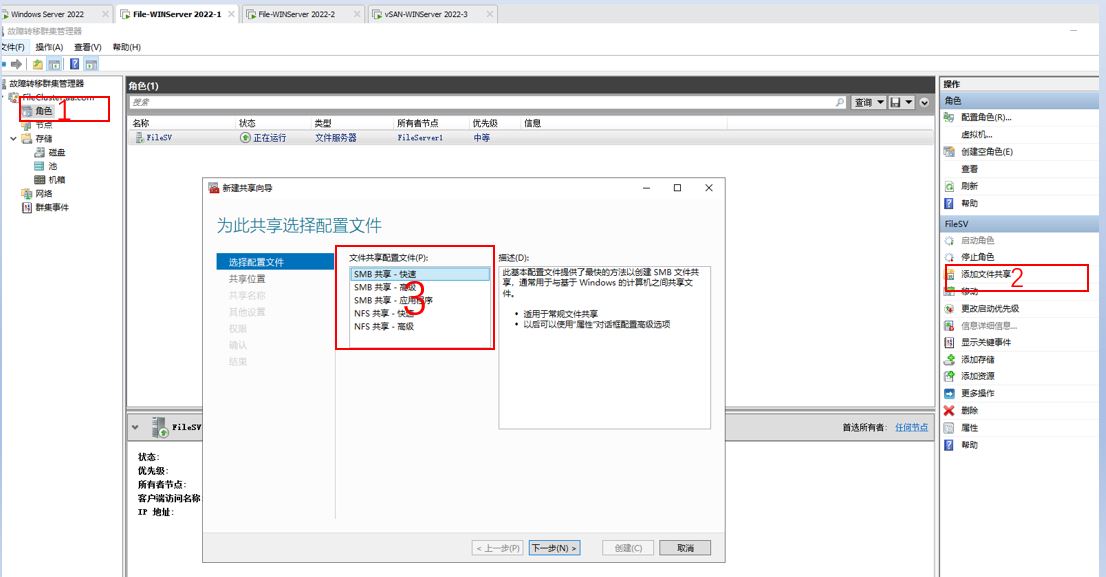Click the blue Help icon on the toolbar

74,62
